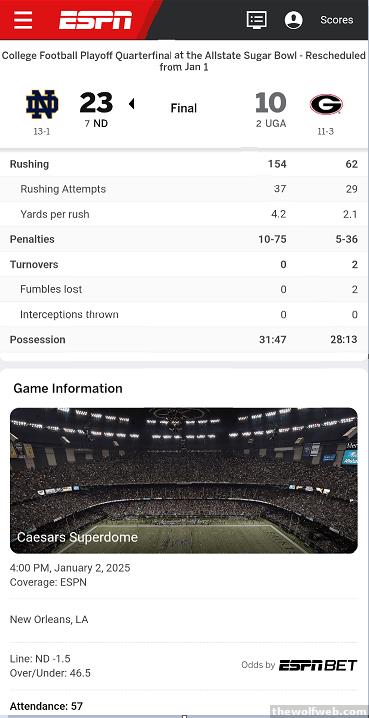Viewport: 369px width, 718px height.
Task: Select the UGA team abbreviation
Action: [276, 123]
